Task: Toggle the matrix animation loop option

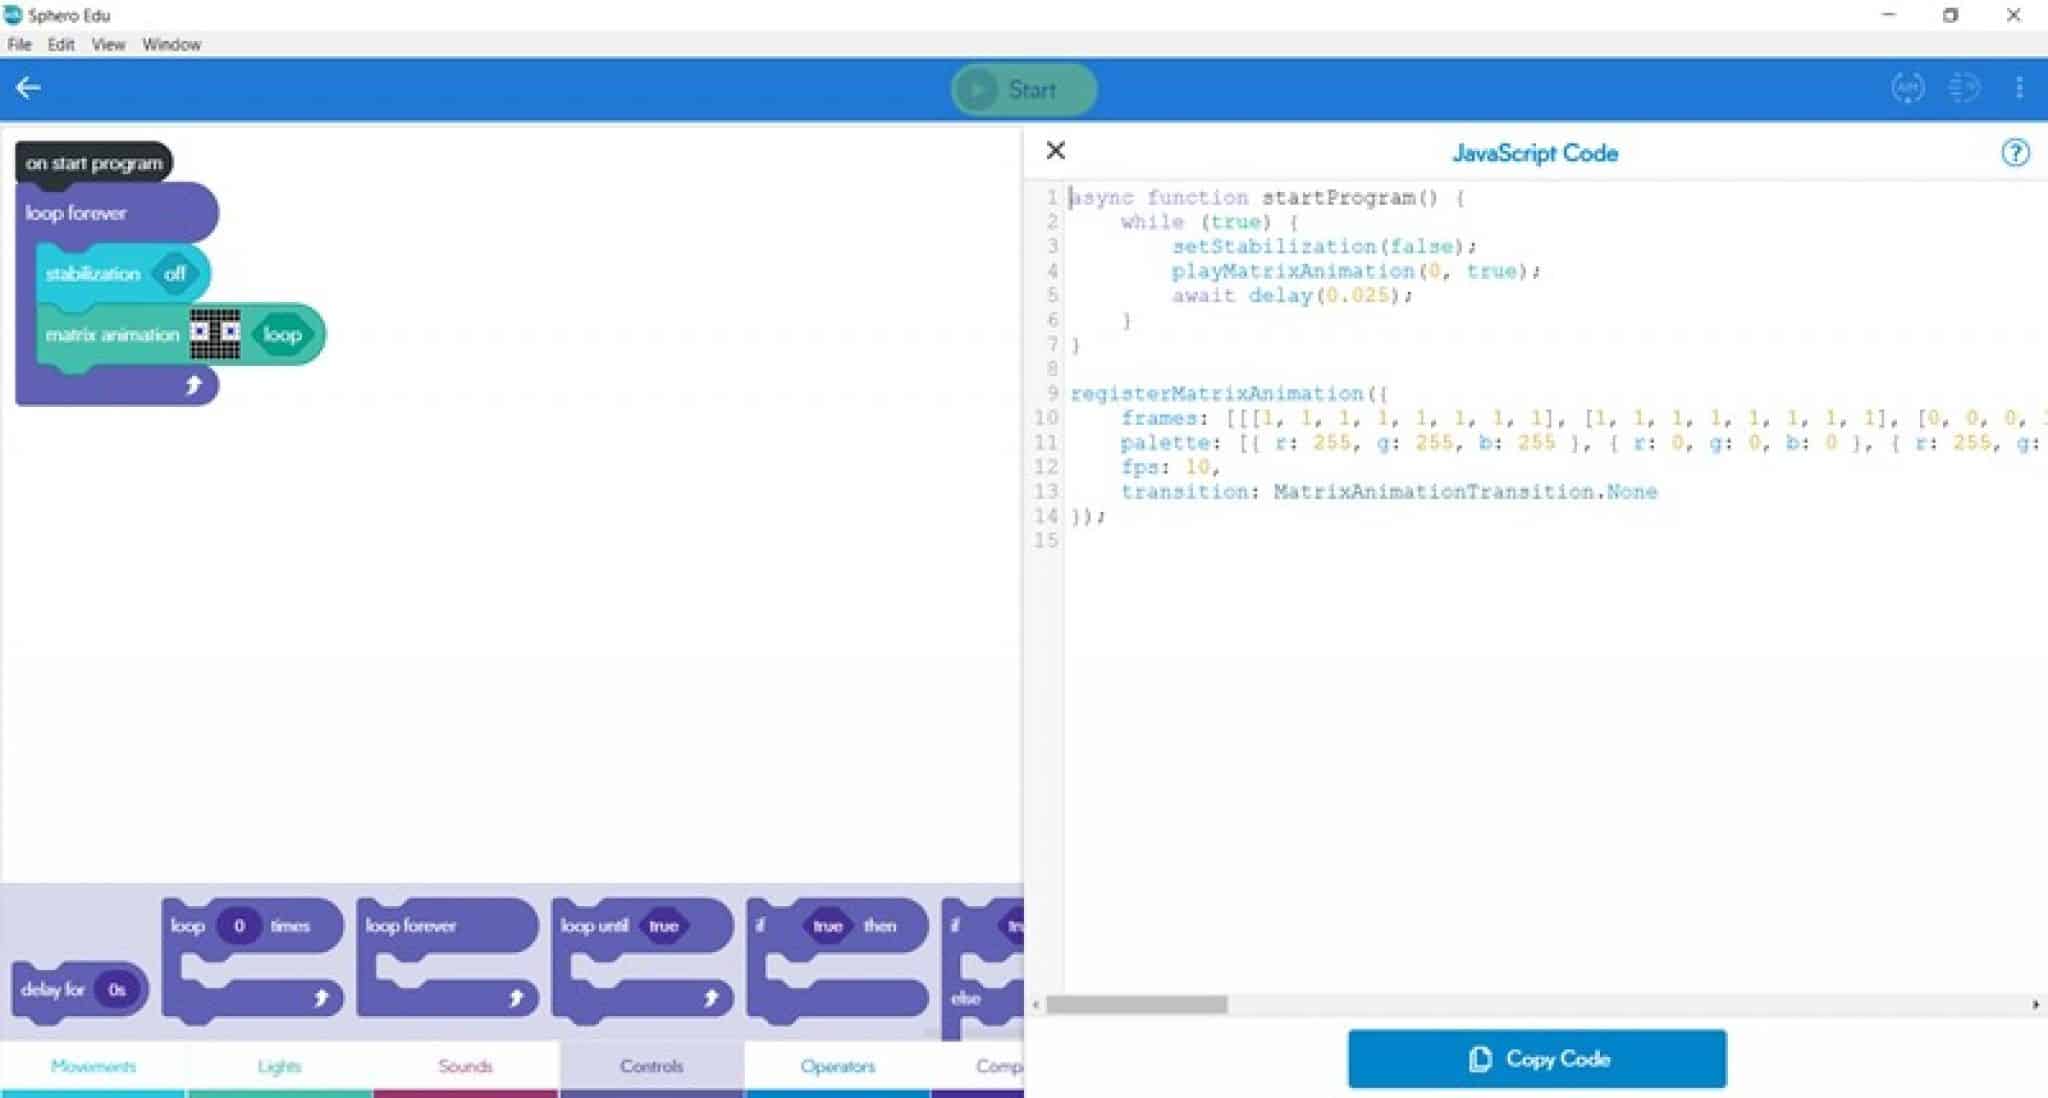Action: (x=282, y=335)
